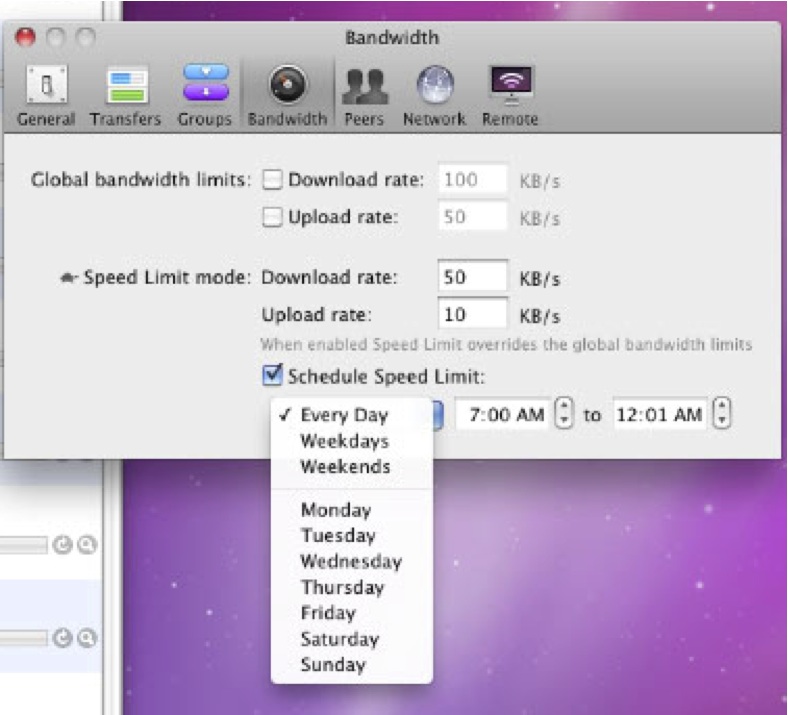Click the schedule day popup button arrows

(438, 415)
